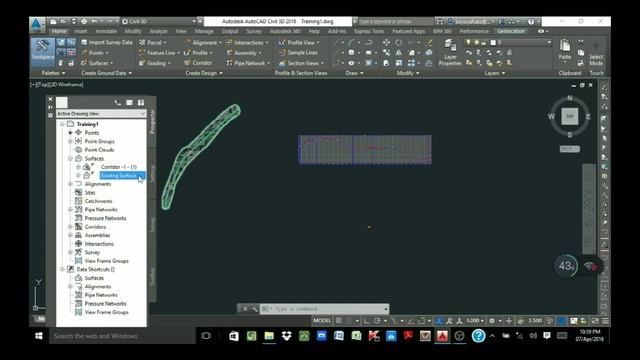Click the Rotate tool in Modify panel
The width and height of the screenshot is (640, 360).
click(x=399, y=42)
